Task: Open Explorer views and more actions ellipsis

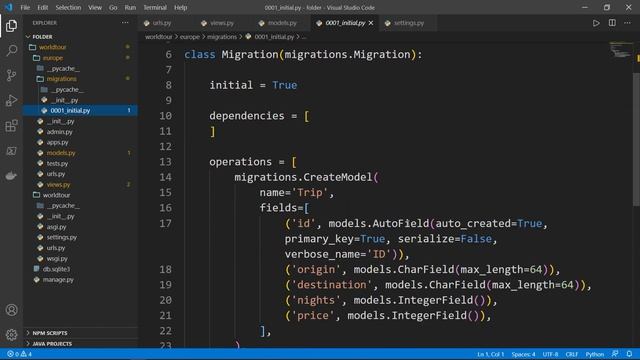Action: coord(125,23)
